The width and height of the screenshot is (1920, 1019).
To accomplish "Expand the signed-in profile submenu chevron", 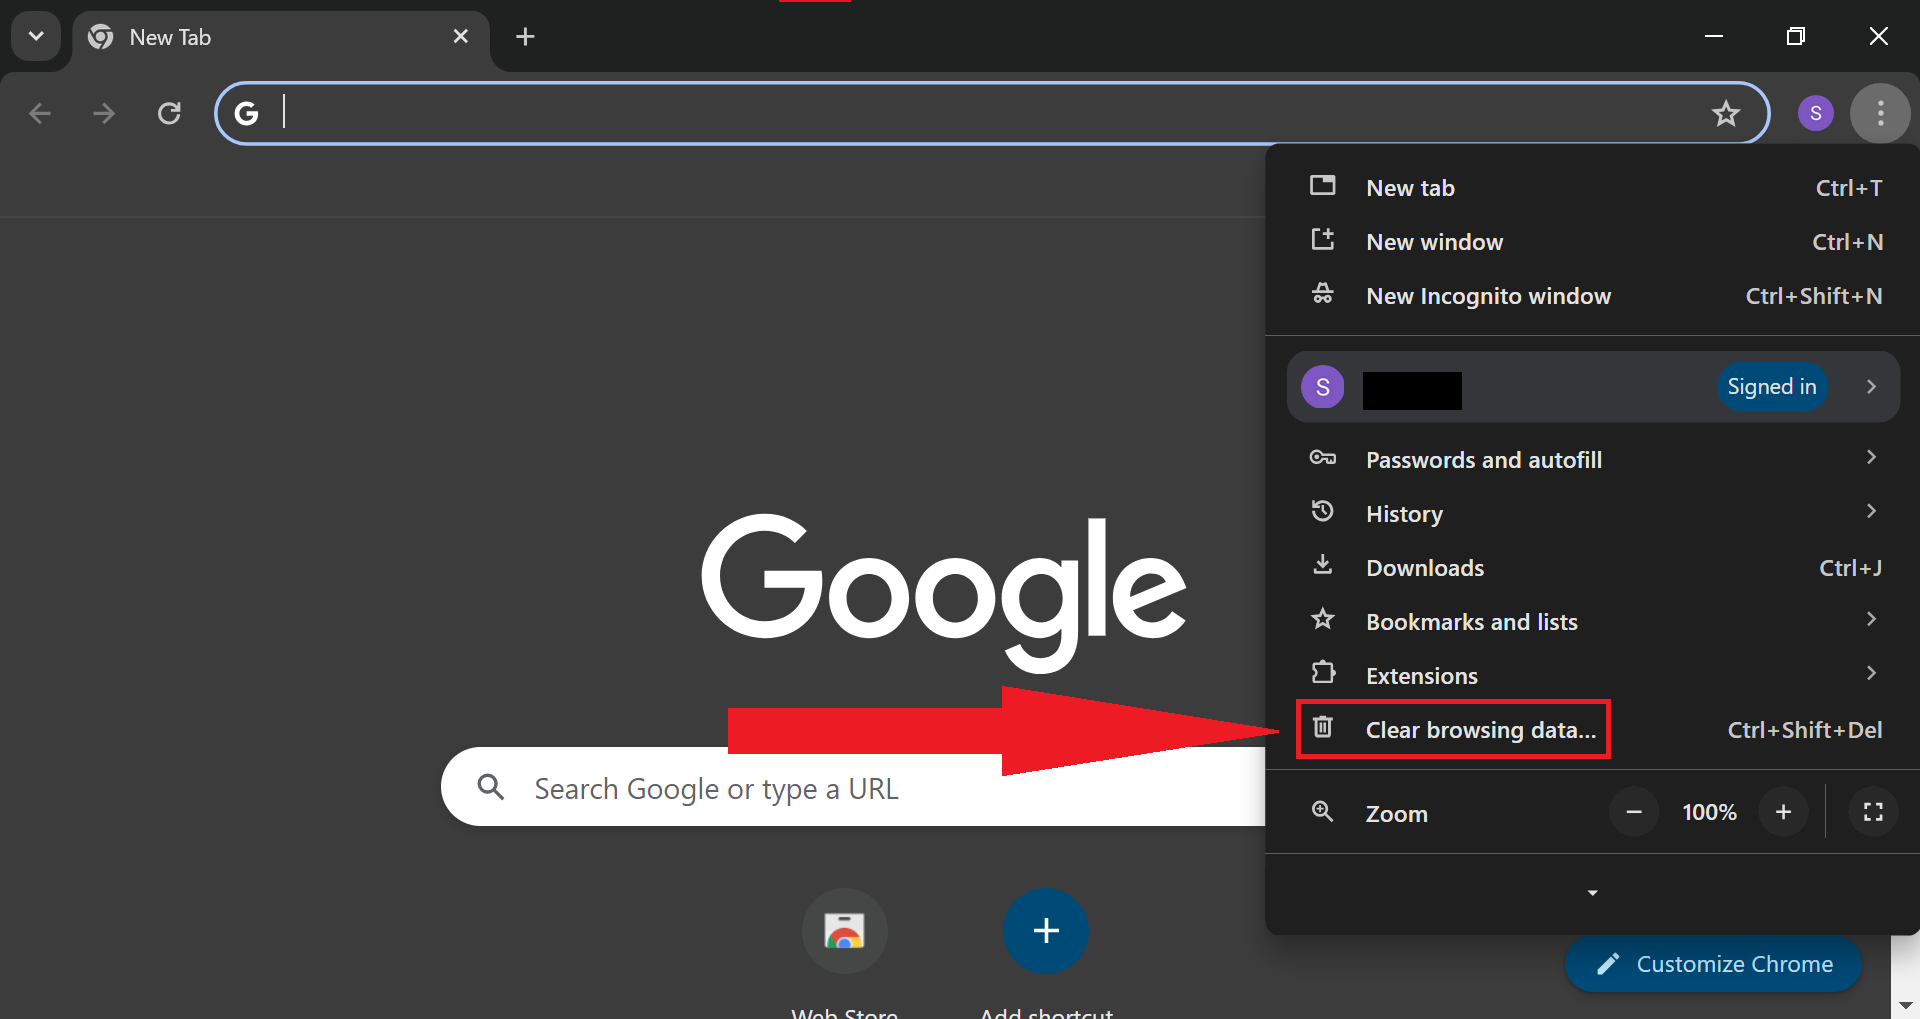I will click(x=1871, y=387).
